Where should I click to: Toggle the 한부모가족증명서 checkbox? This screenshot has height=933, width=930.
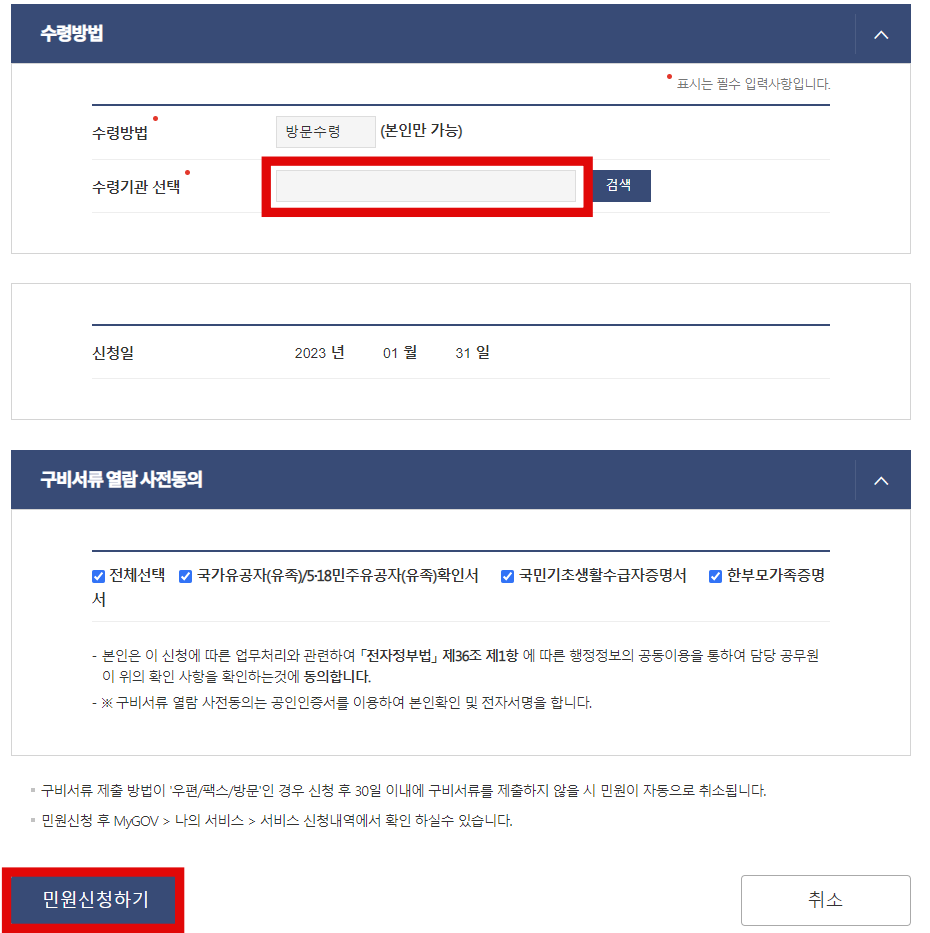[x=715, y=576]
